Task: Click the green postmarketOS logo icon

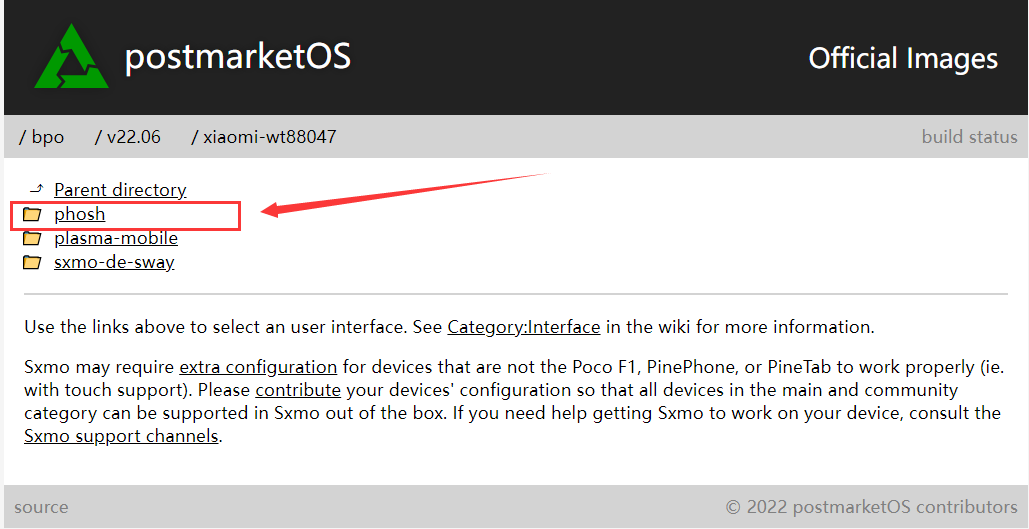Action: (x=71, y=57)
